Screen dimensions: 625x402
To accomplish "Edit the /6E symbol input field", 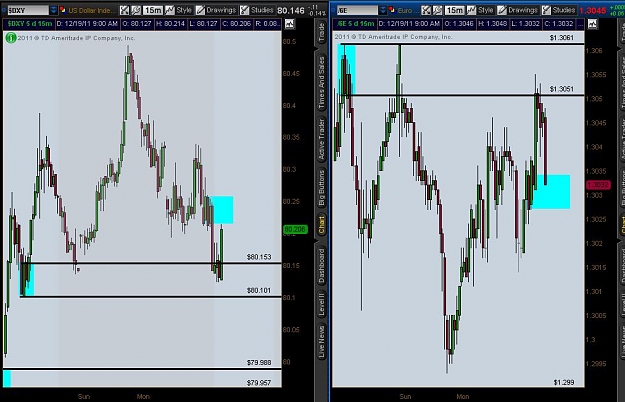I will (x=358, y=10).
